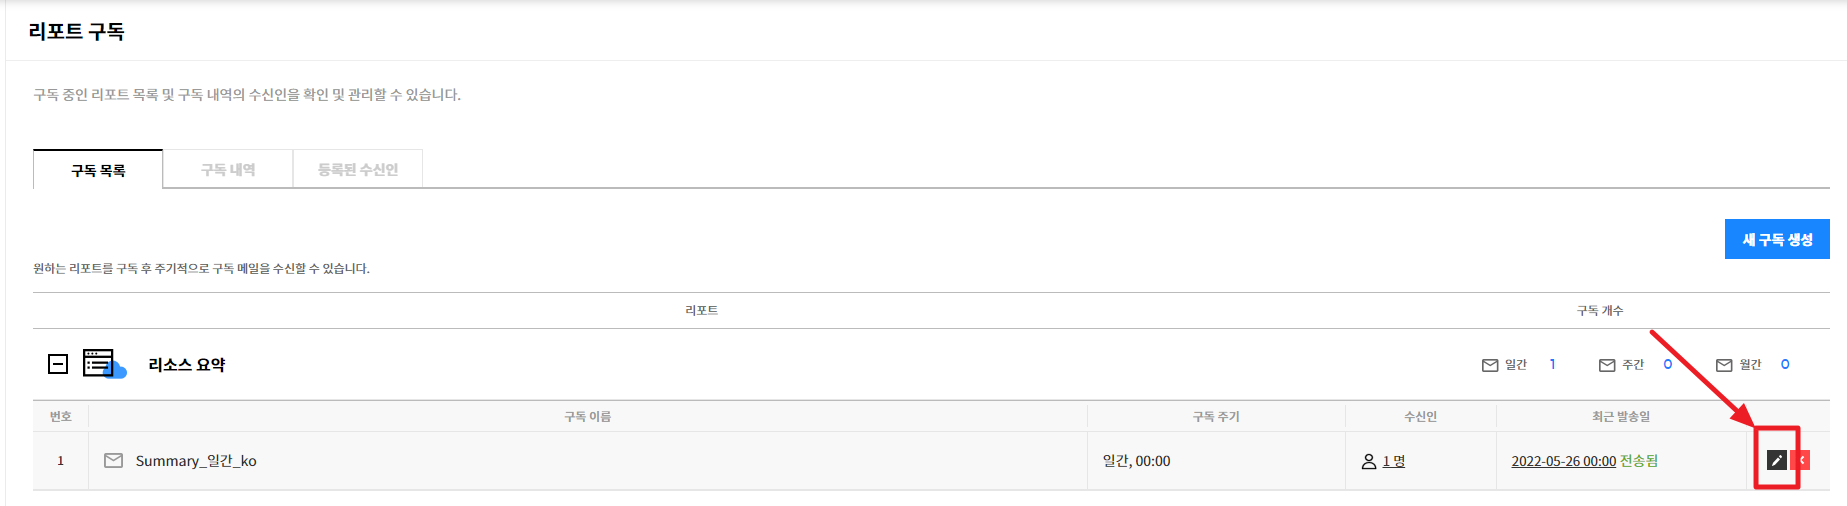Screen dimensions: 1847x506
Task: Click the red delete icon beside the pencil
Action: (1801, 460)
